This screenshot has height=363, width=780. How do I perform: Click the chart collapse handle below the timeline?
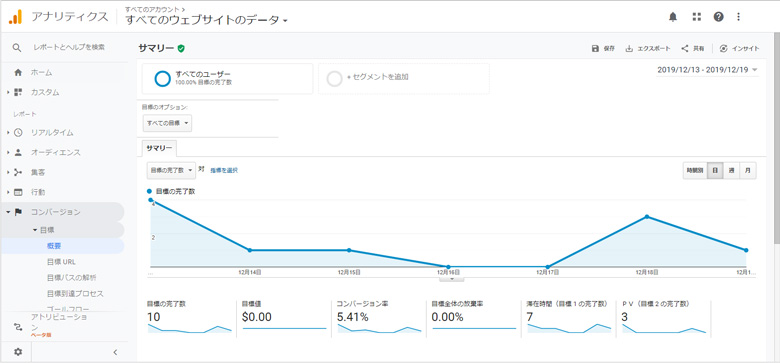pos(452,279)
